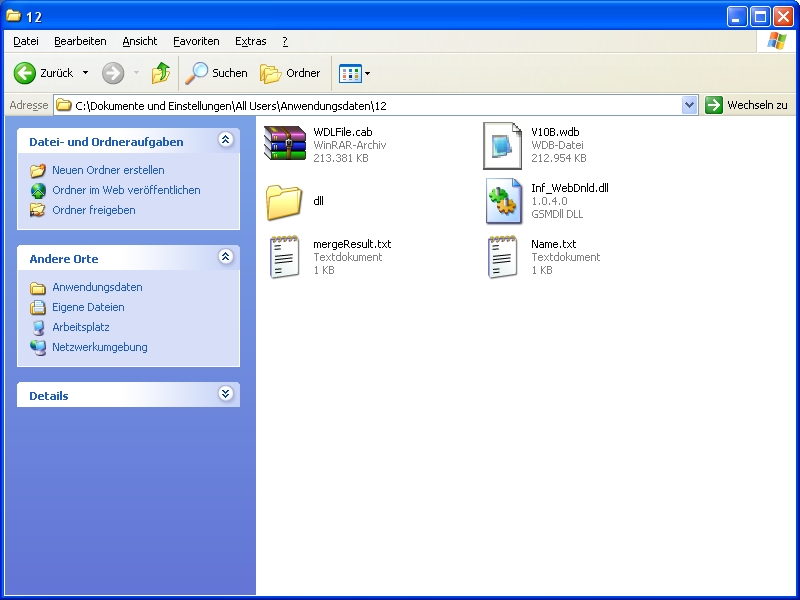Click the WDLFile.cab file name
Image resolution: width=800 pixels, height=600 pixels.
click(343, 132)
